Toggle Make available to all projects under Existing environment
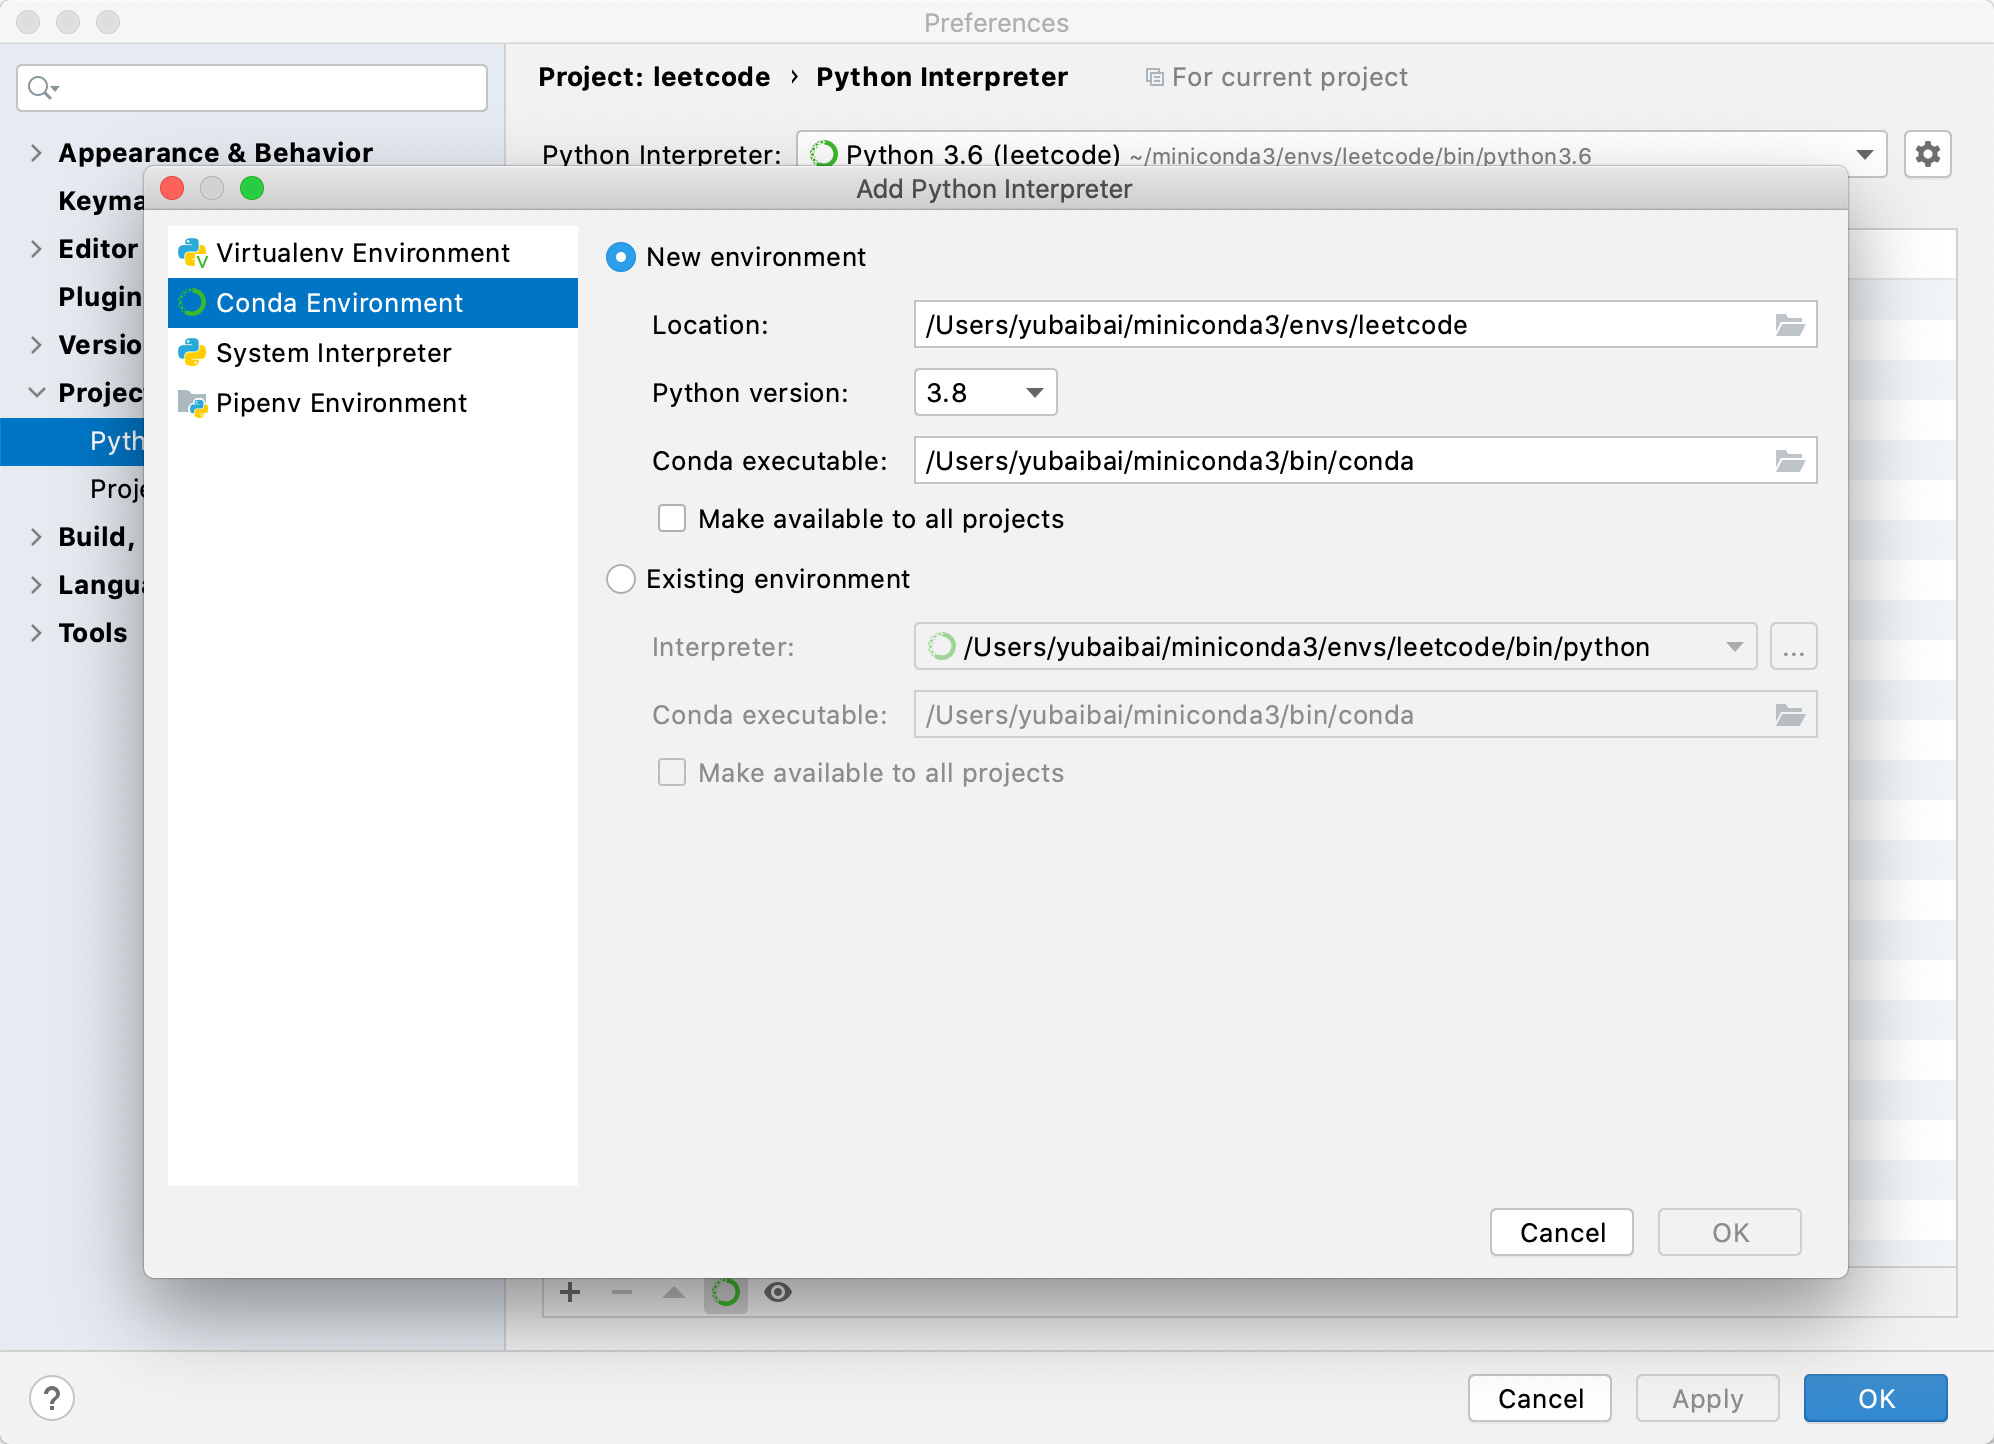 click(672, 772)
